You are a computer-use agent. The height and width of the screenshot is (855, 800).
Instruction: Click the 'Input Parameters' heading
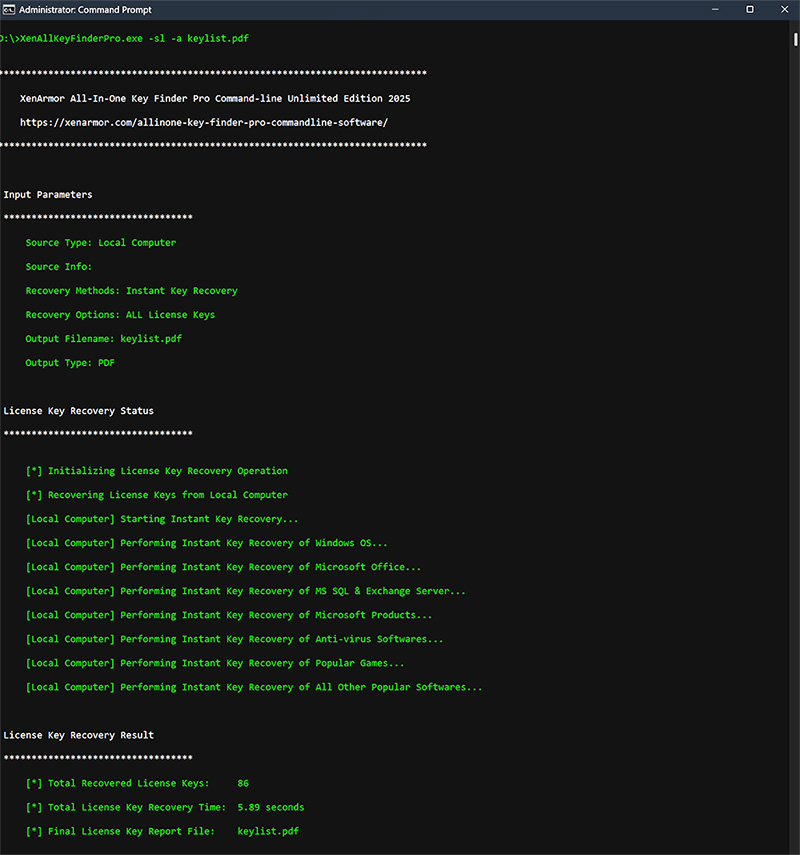47,195
